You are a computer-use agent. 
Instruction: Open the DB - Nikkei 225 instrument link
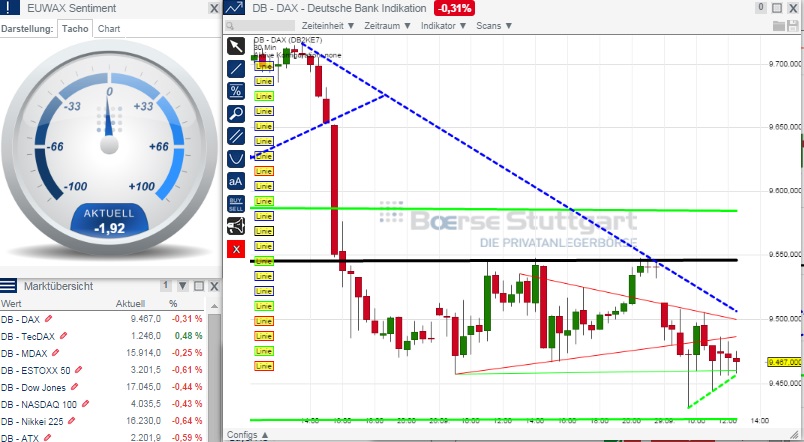pyautogui.click(x=32, y=421)
